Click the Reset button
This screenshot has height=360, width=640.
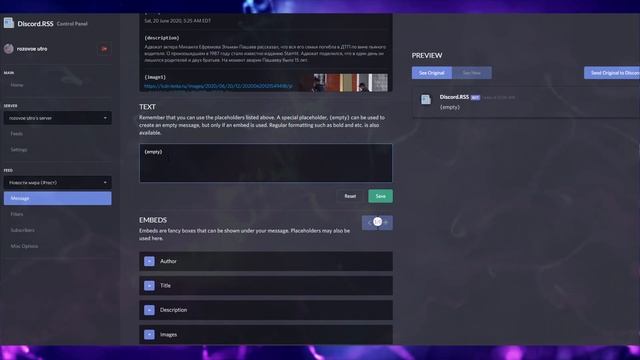350,196
